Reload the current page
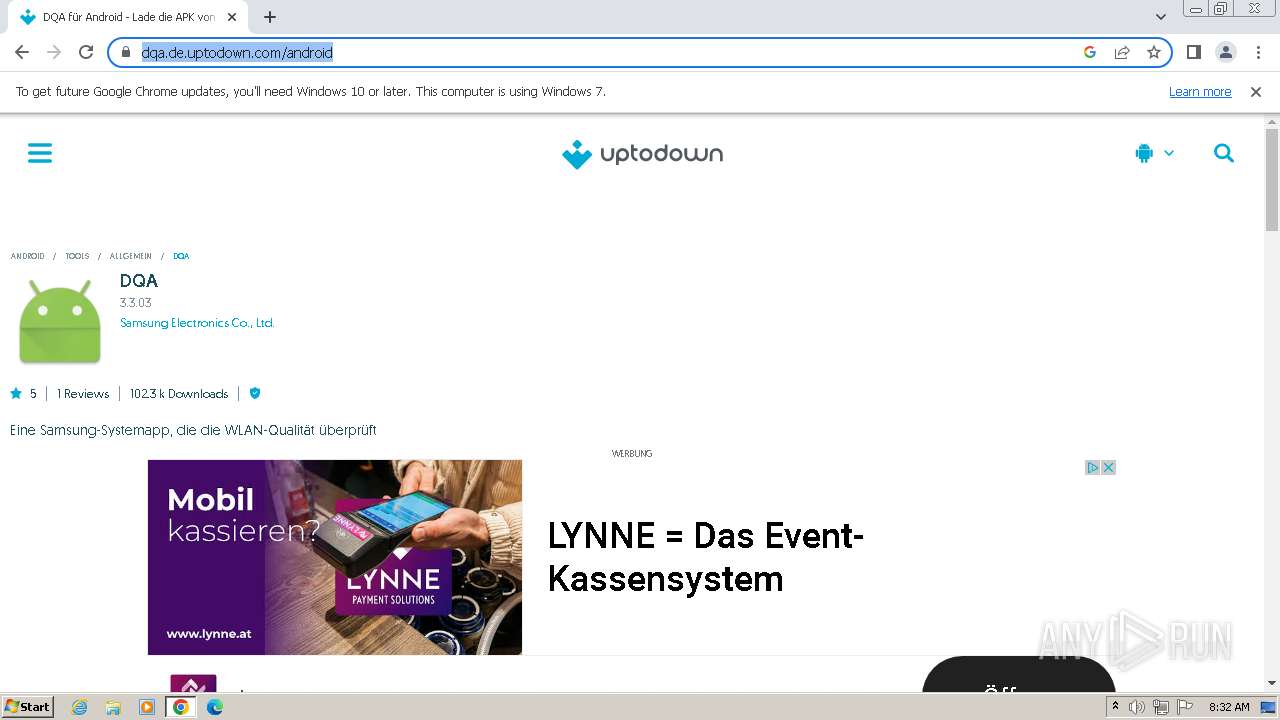Viewport: 1280px width, 720px height. [86, 52]
